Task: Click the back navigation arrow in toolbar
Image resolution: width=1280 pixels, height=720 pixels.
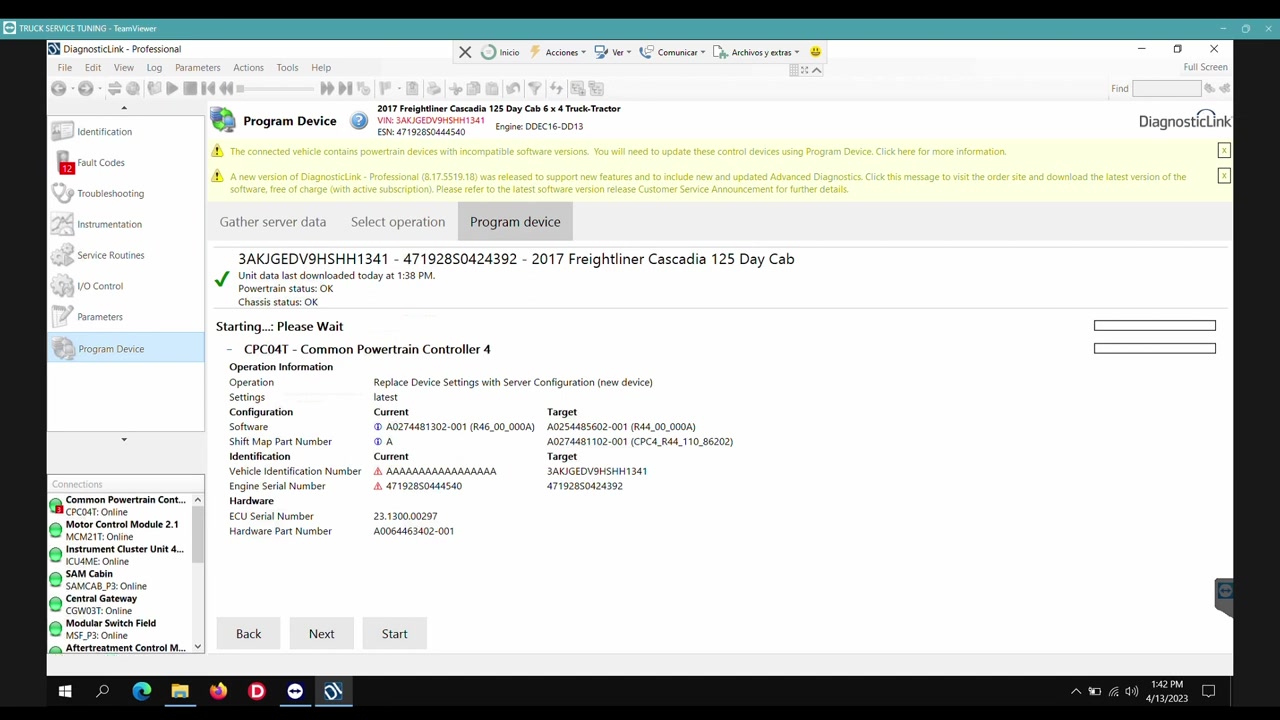Action: 59,89
